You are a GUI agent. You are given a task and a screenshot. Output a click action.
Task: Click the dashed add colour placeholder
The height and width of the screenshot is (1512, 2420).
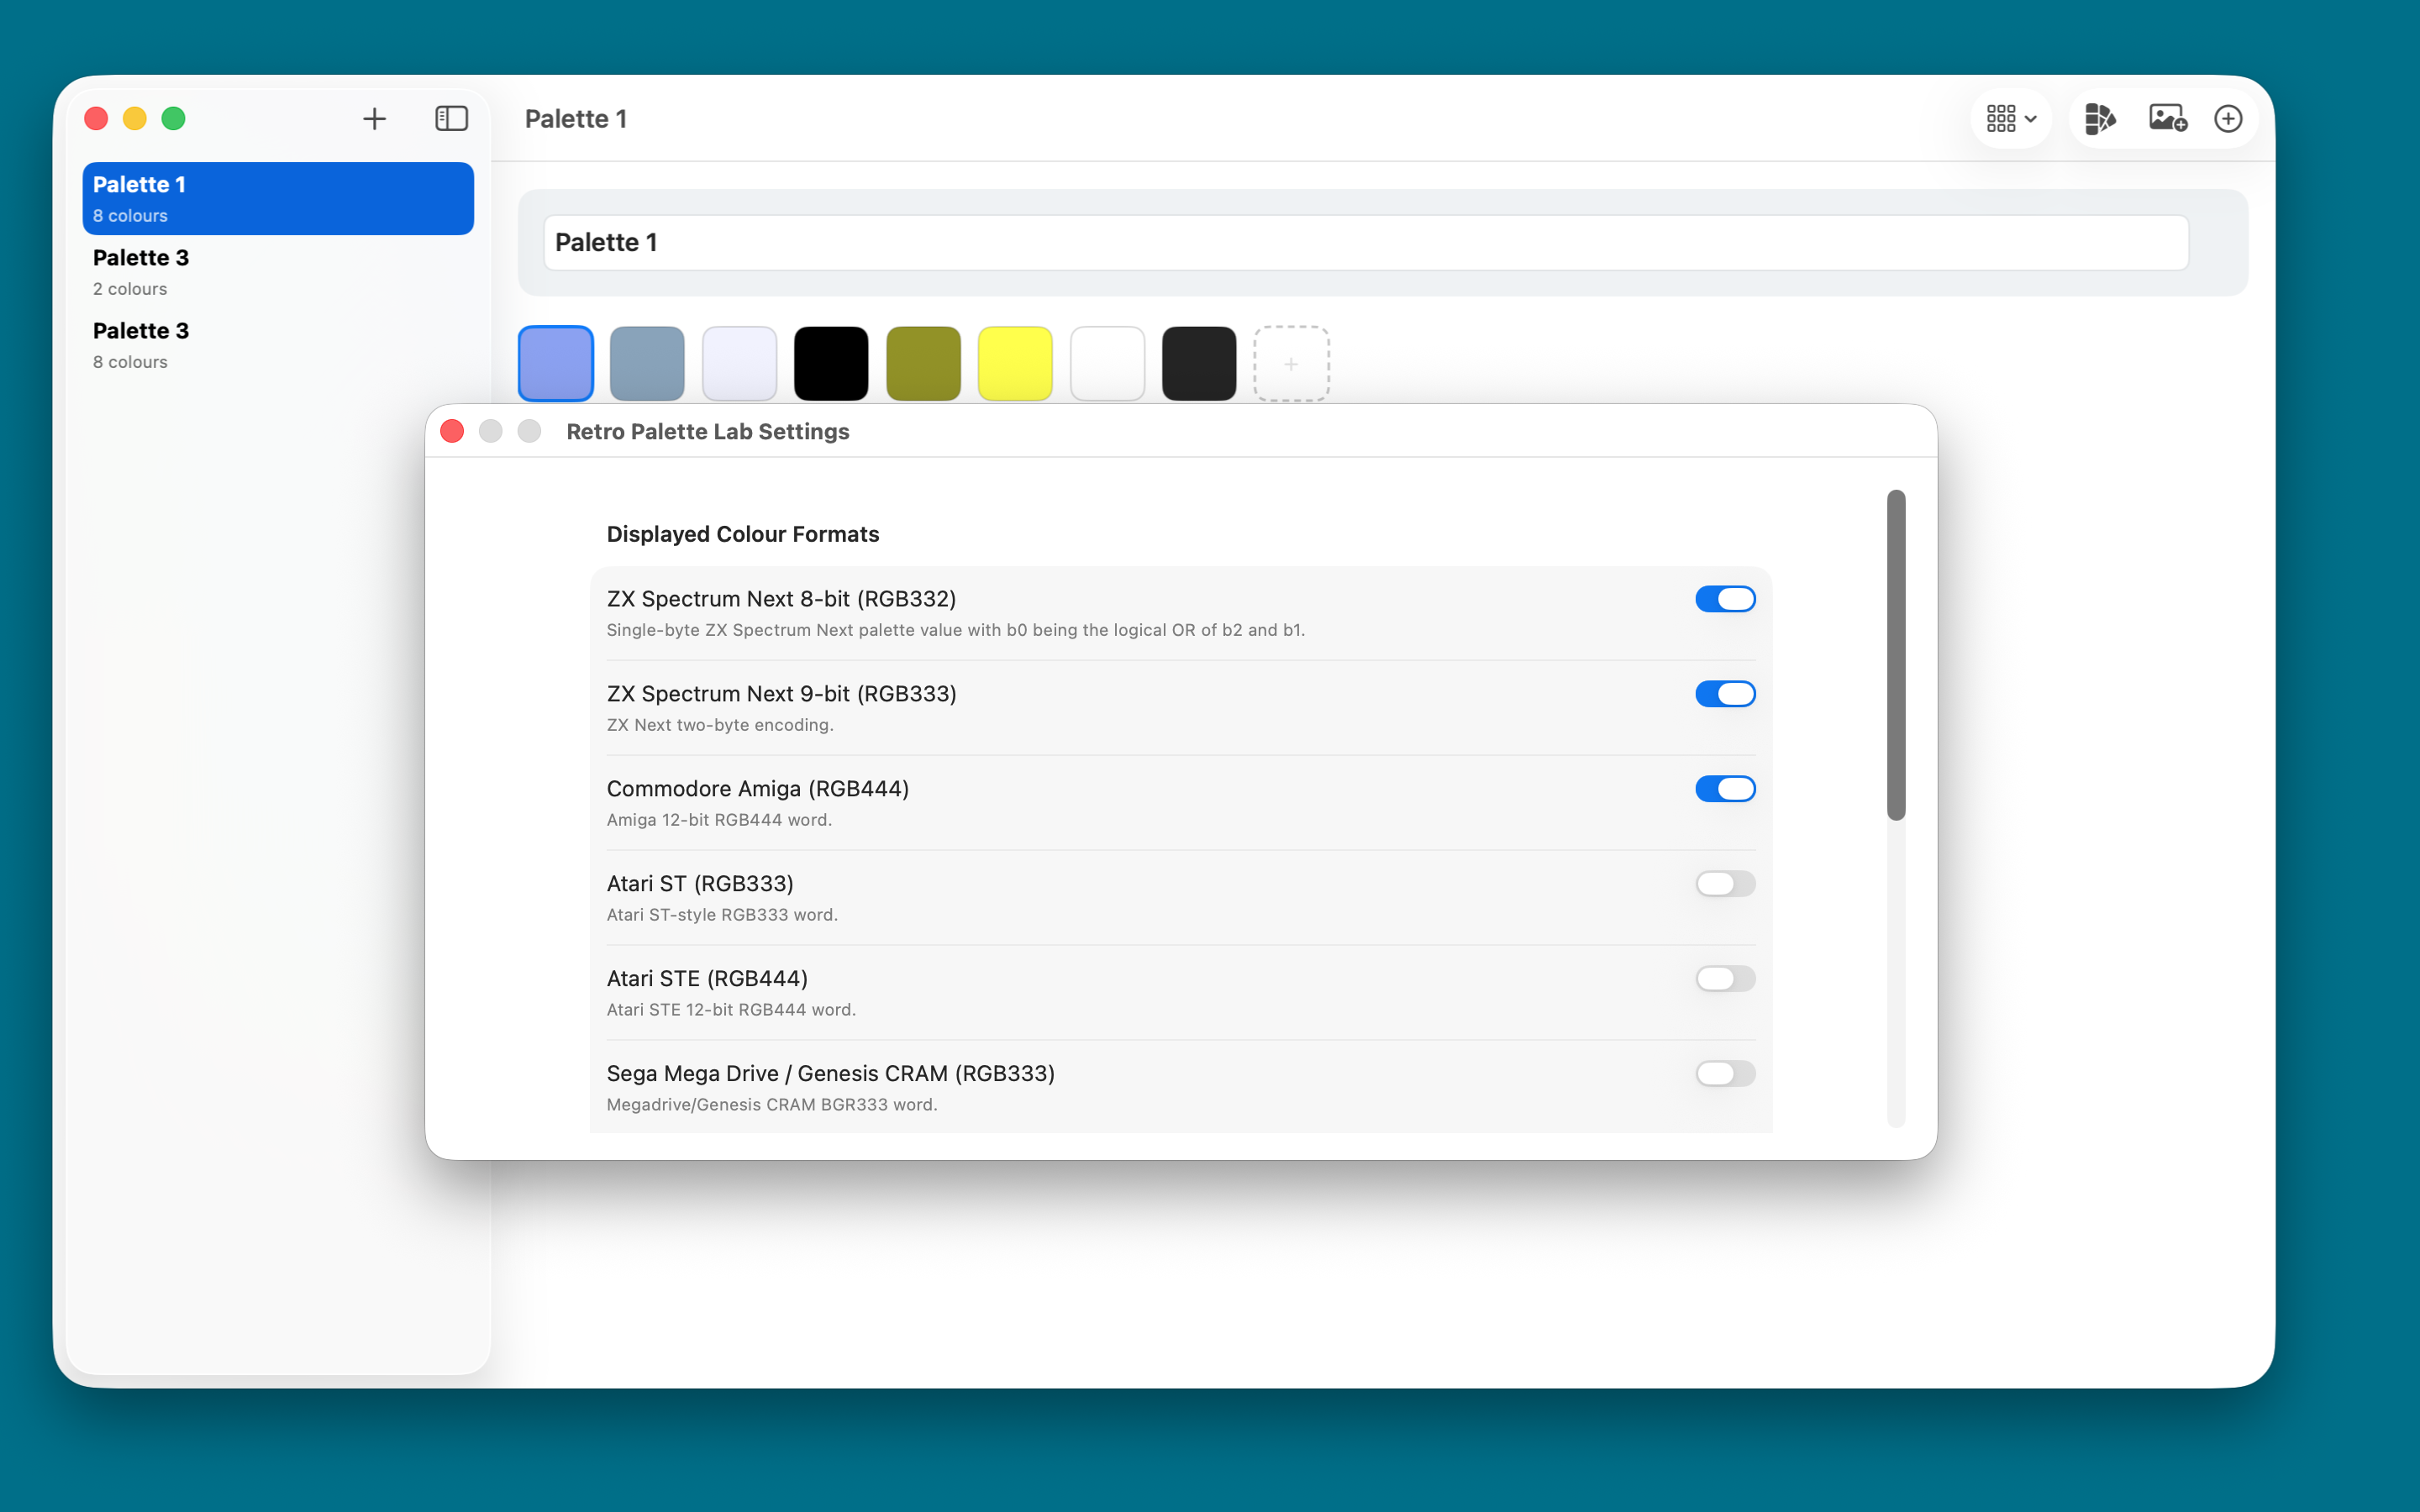pos(1291,364)
